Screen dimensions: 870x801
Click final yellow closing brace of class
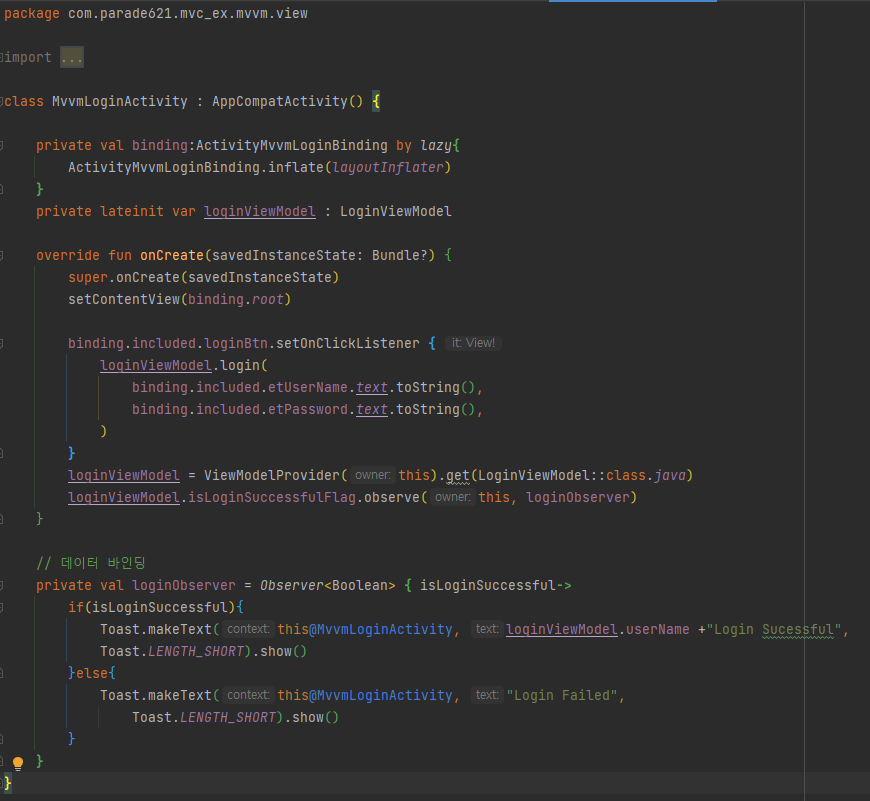[8, 783]
